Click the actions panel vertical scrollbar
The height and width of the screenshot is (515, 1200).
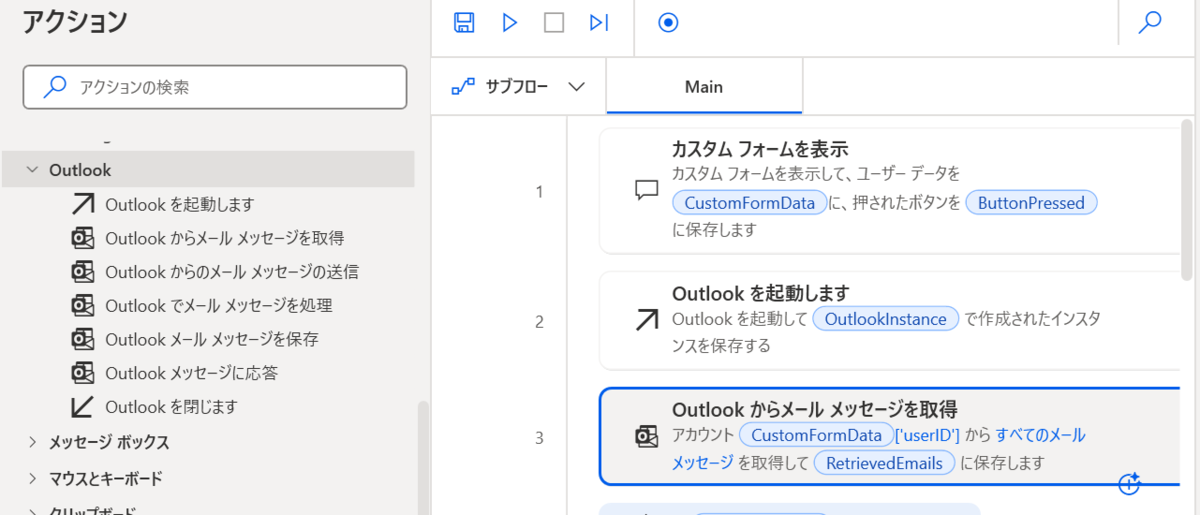(422, 457)
